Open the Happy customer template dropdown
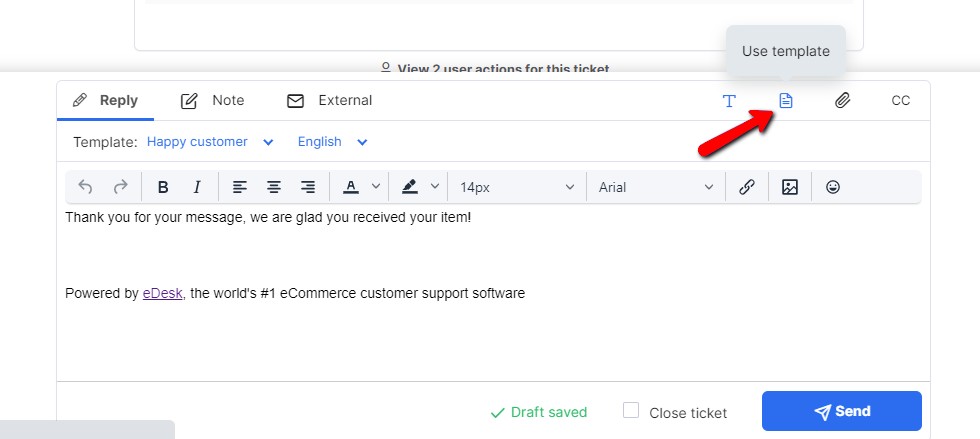 (x=210, y=142)
